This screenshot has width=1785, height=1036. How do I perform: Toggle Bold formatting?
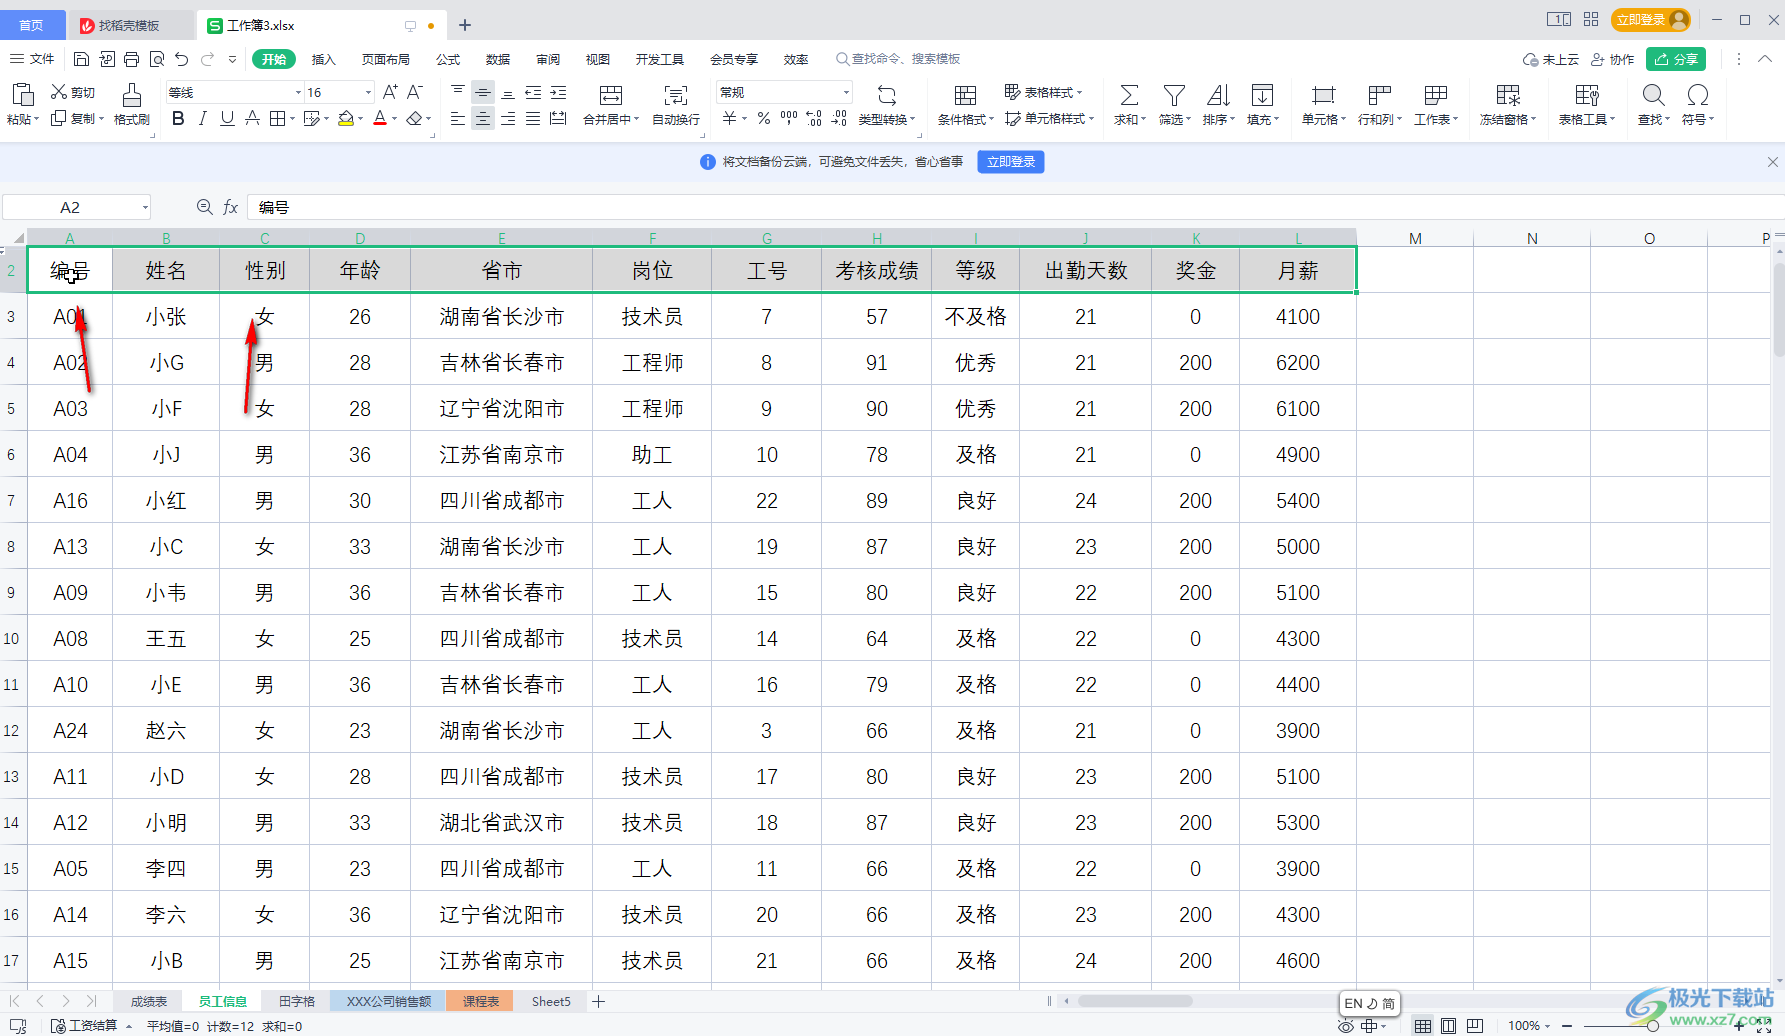point(178,119)
